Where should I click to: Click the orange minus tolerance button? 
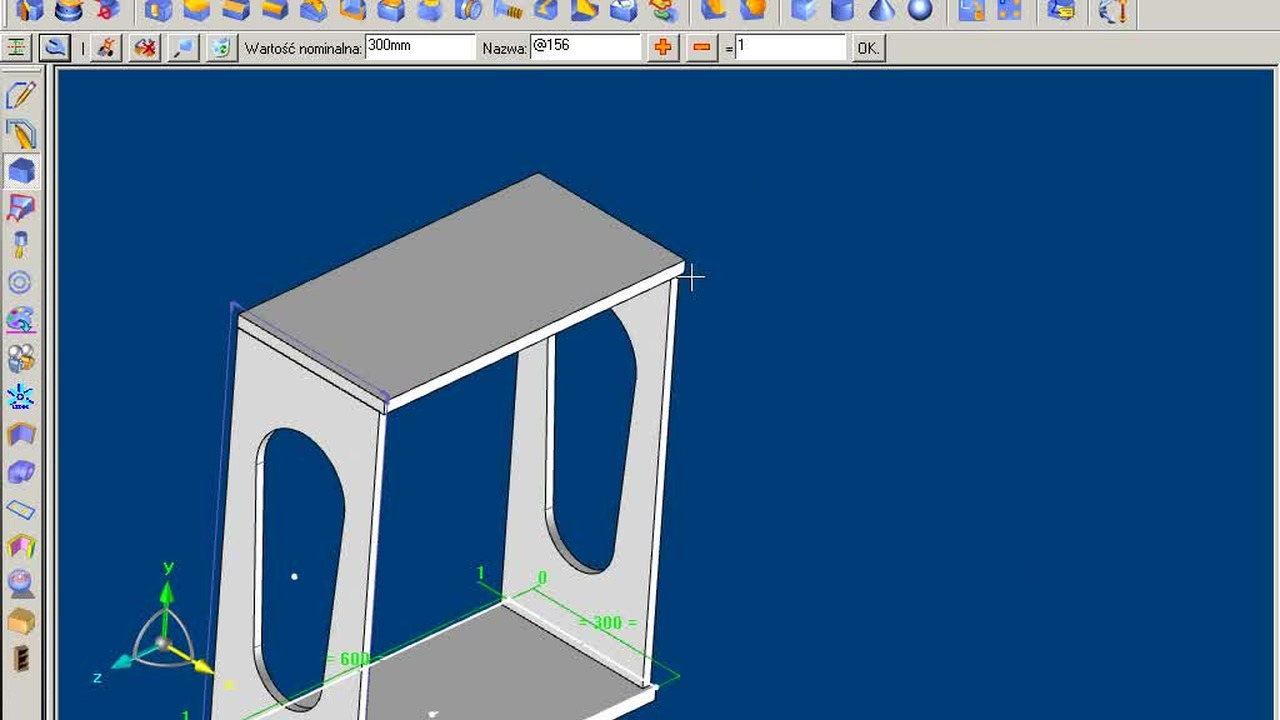[x=702, y=47]
